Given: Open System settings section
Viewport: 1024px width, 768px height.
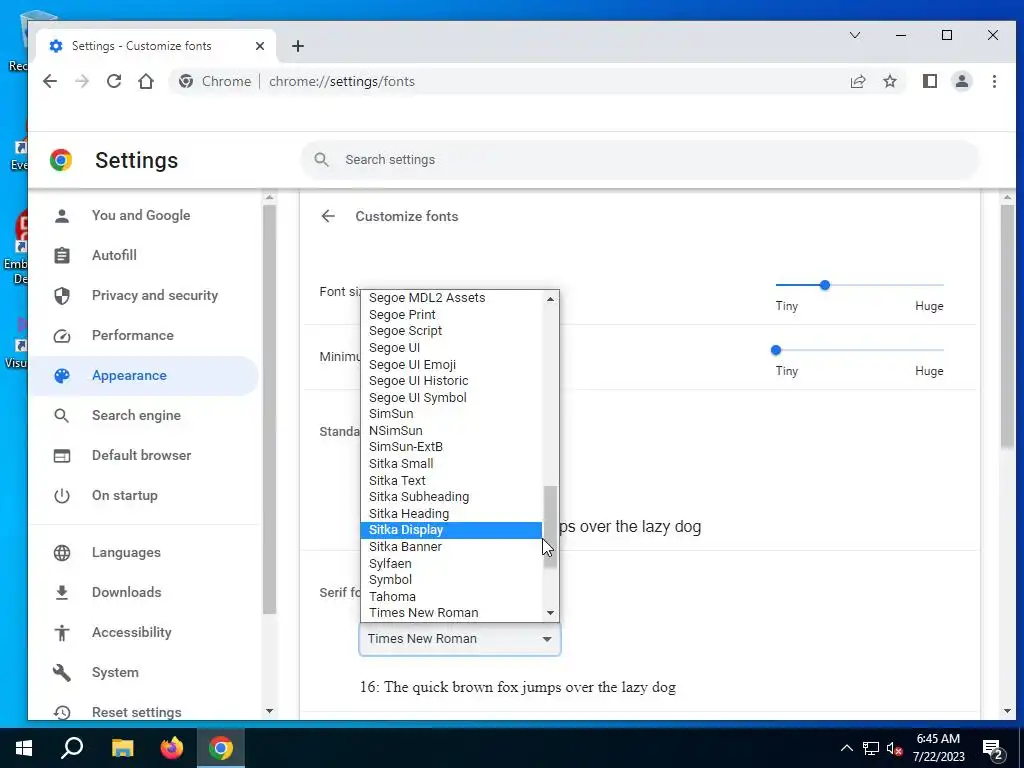Looking at the screenshot, I should coord(115,672).
